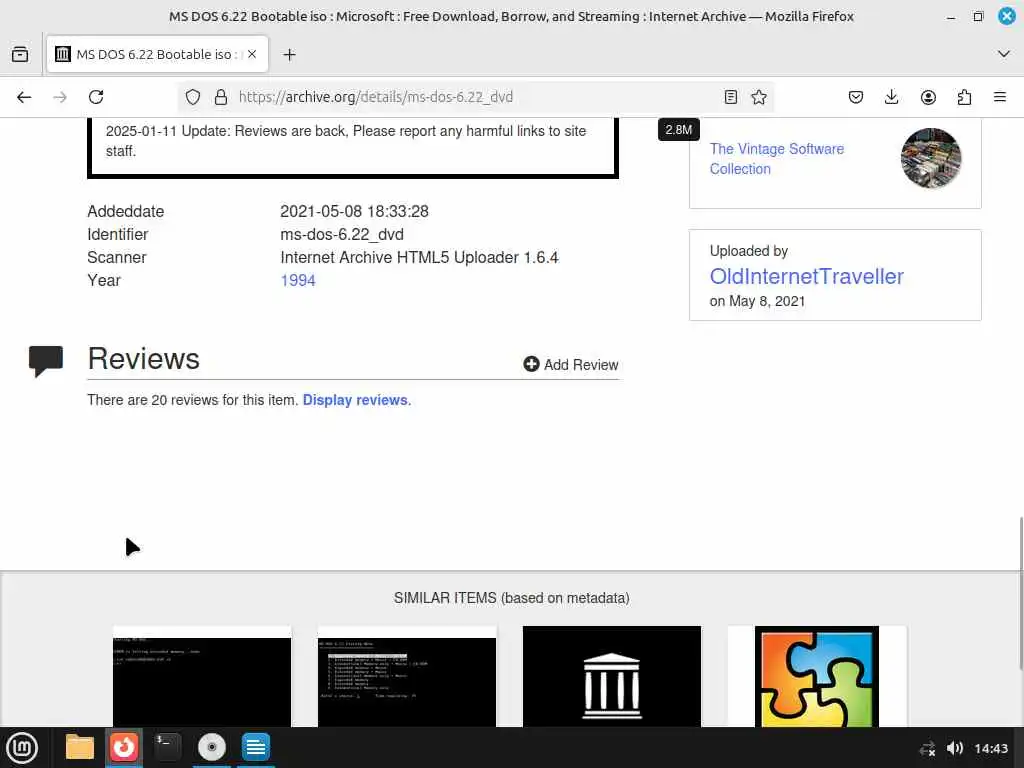Open the Firefox View icon

tap(20, 54)
